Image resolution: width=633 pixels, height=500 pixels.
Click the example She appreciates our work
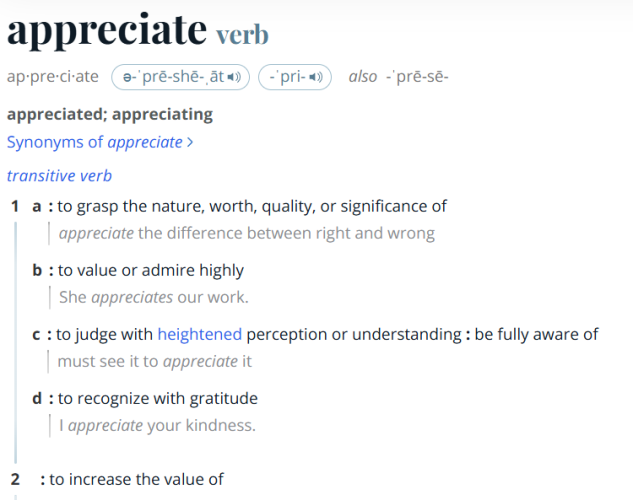154,297
